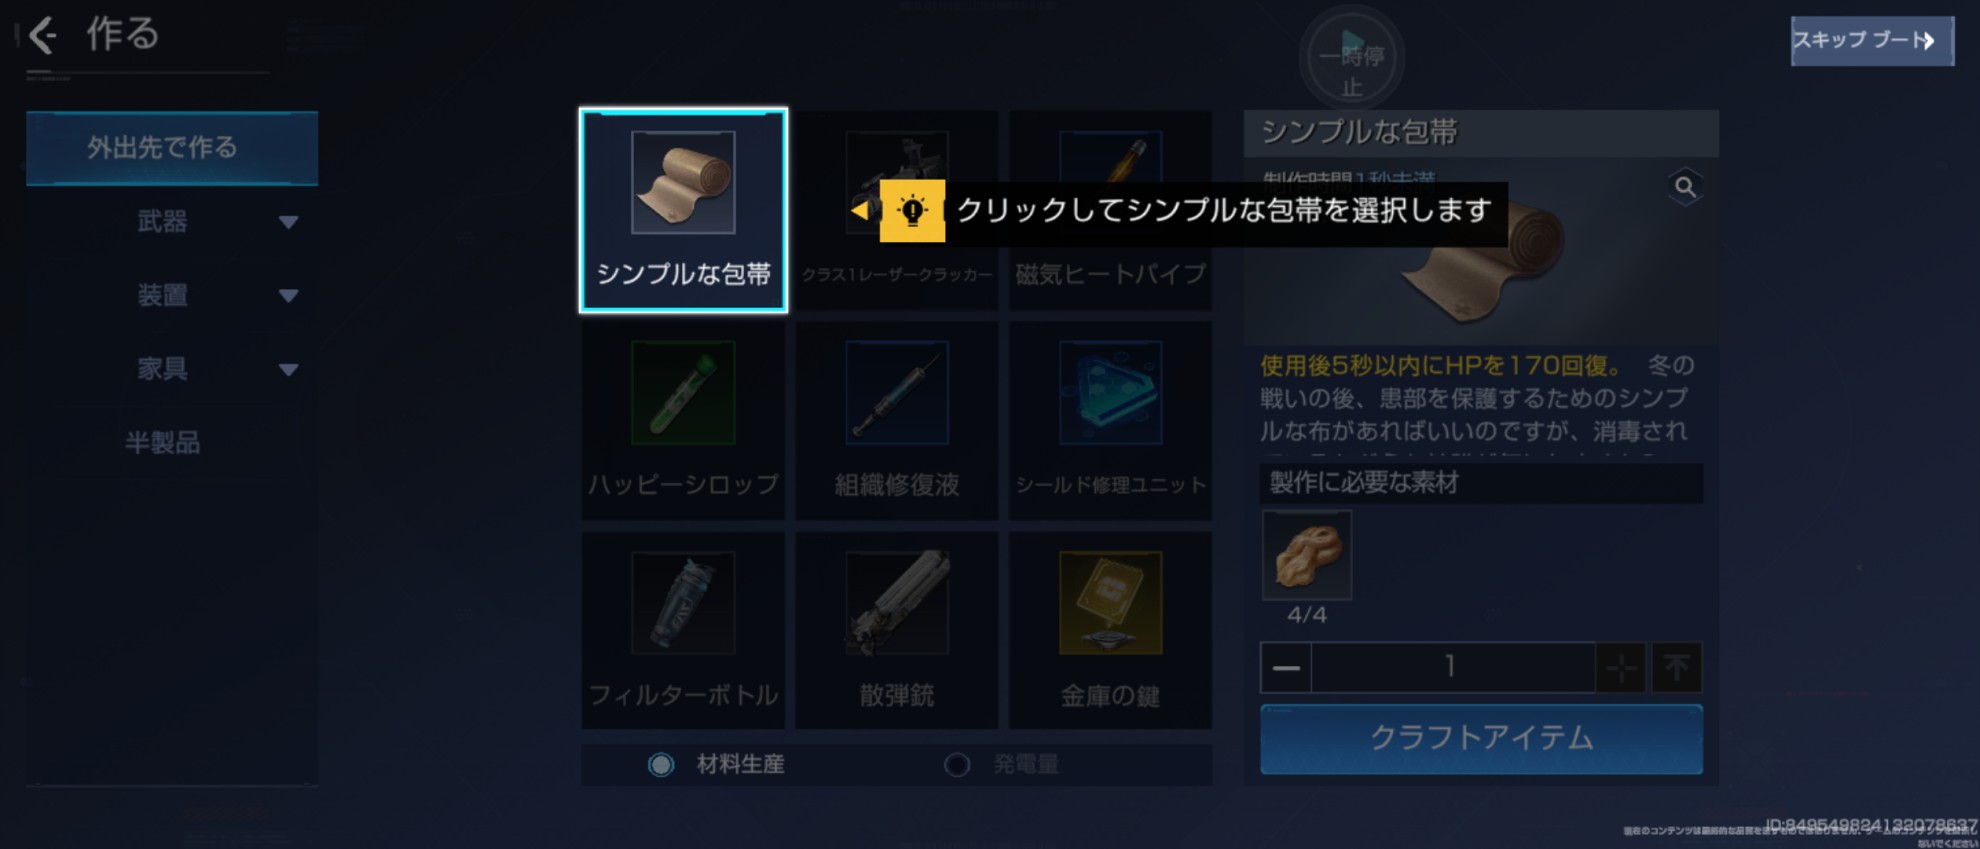Select the シールド修理ユニット item
The image size is (1980, 849).
[x=1110, y=420]
